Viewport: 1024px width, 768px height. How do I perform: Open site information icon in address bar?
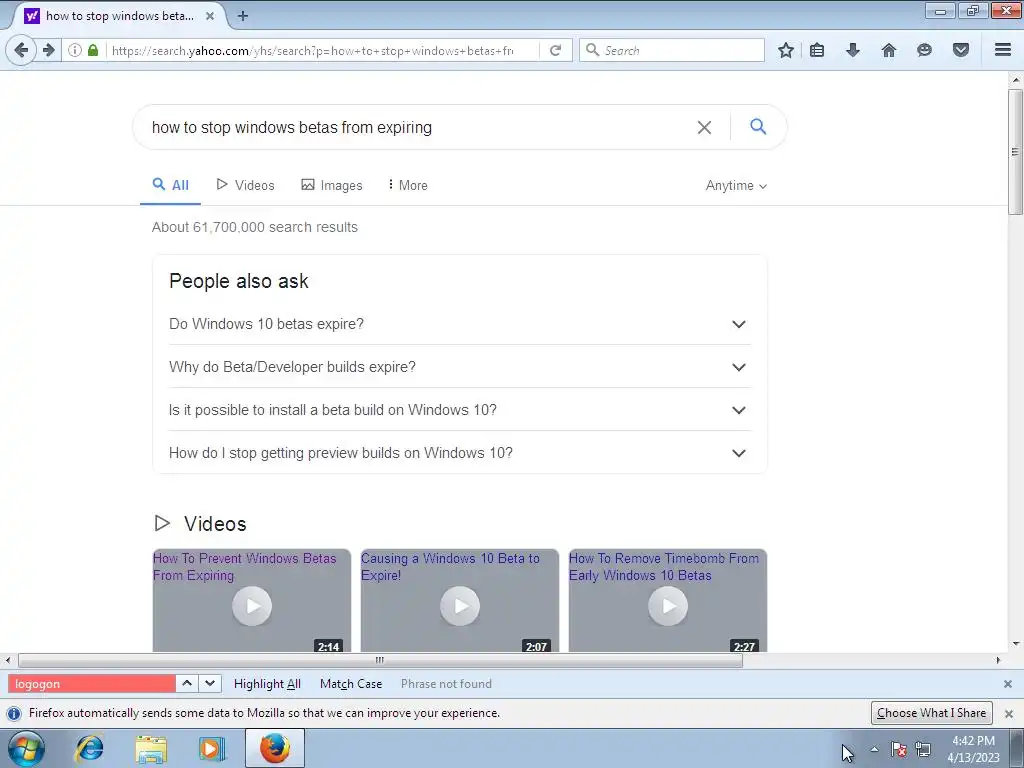click(x=75, y=50)
